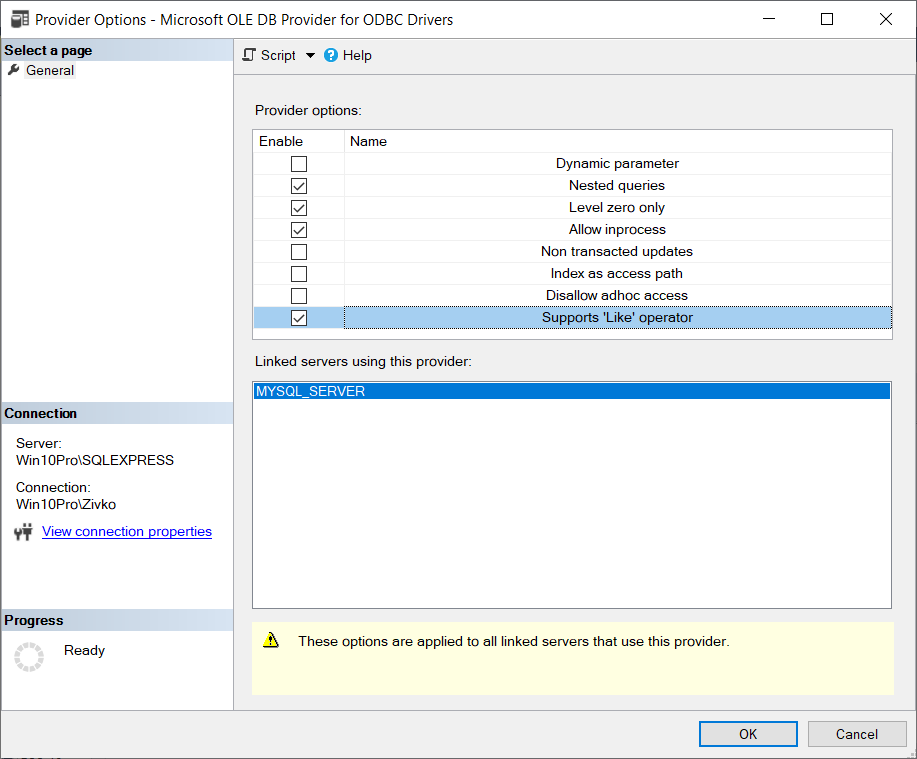Select MYSQL_SERVER in linked servers list

click(572, 391)
